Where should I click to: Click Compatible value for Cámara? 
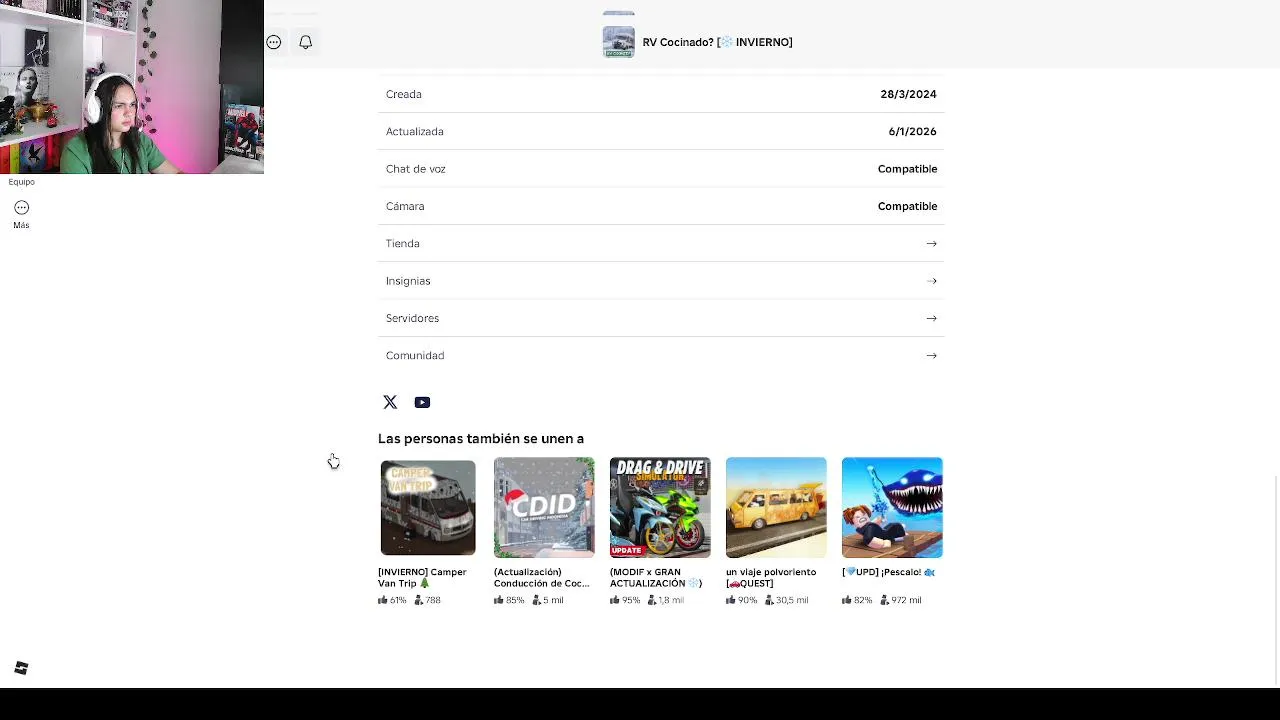[x=907, y=206]
